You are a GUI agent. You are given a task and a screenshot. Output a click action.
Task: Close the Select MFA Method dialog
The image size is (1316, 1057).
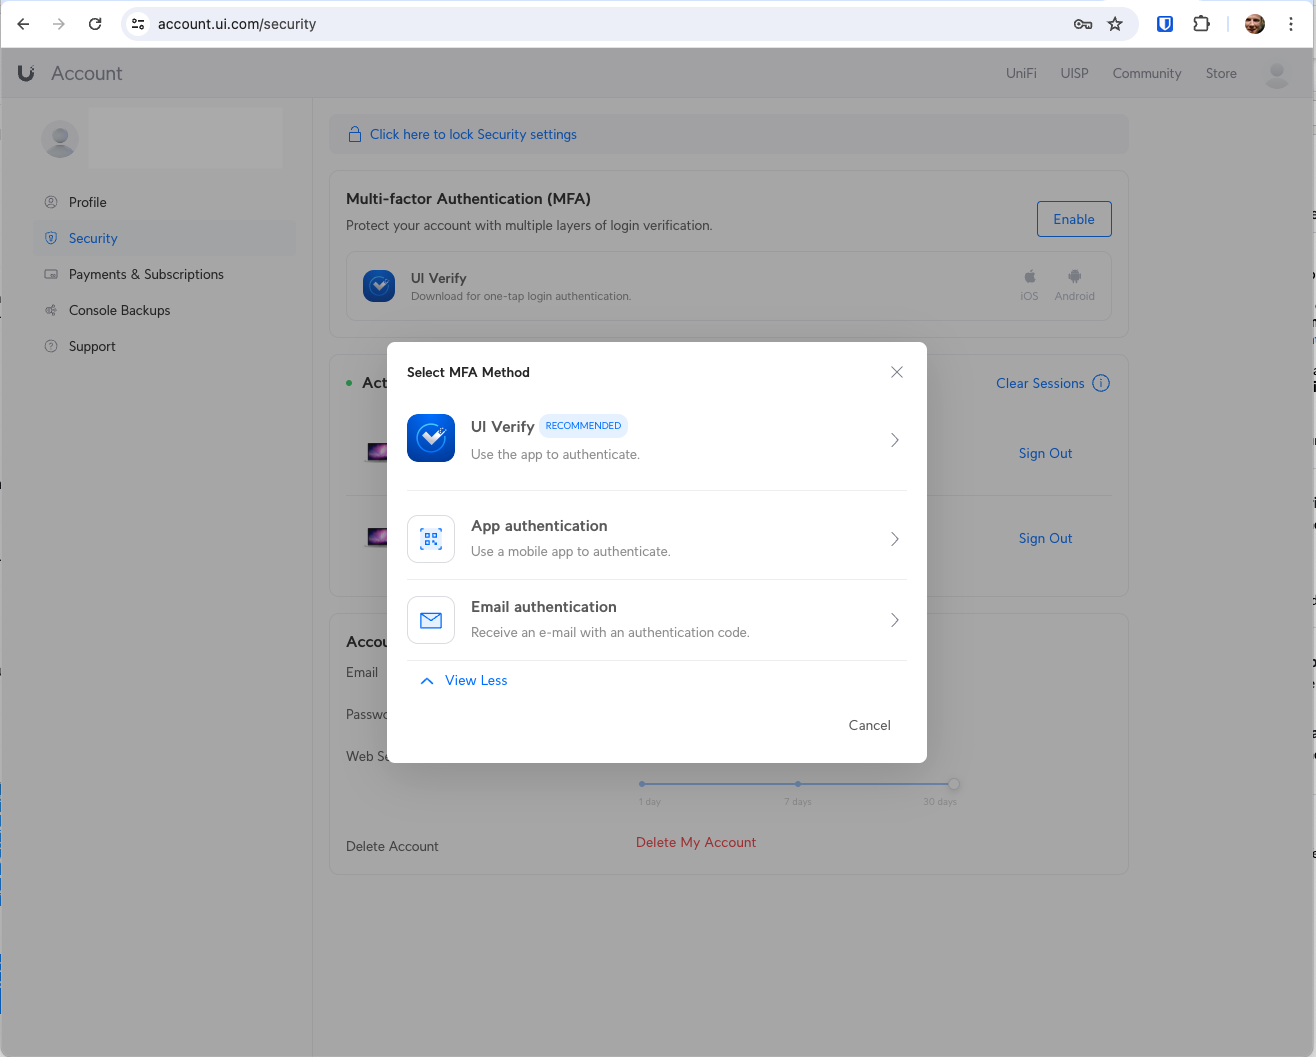tap(897, 372)
